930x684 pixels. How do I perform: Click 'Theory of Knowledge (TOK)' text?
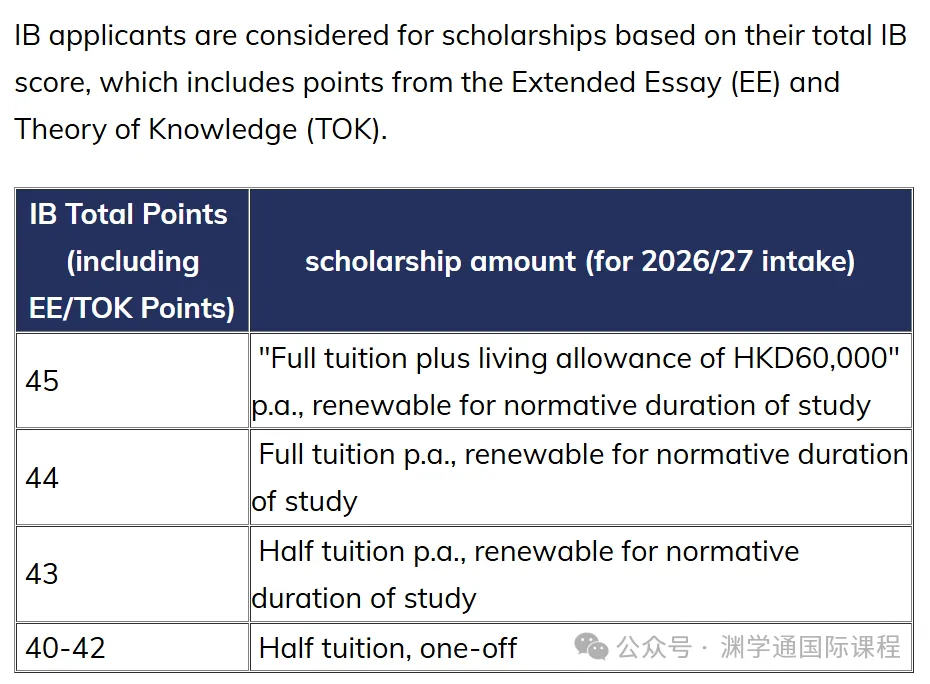tap(200, 129)
